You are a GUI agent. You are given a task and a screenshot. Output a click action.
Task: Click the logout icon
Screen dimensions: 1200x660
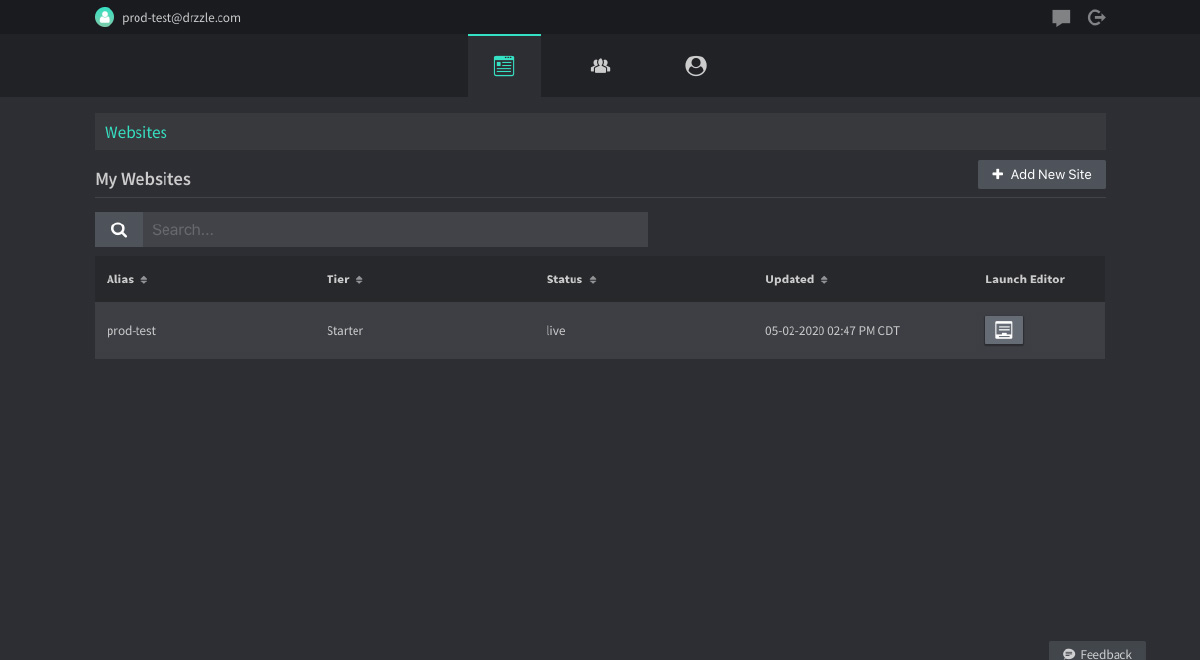(1096, 17)
